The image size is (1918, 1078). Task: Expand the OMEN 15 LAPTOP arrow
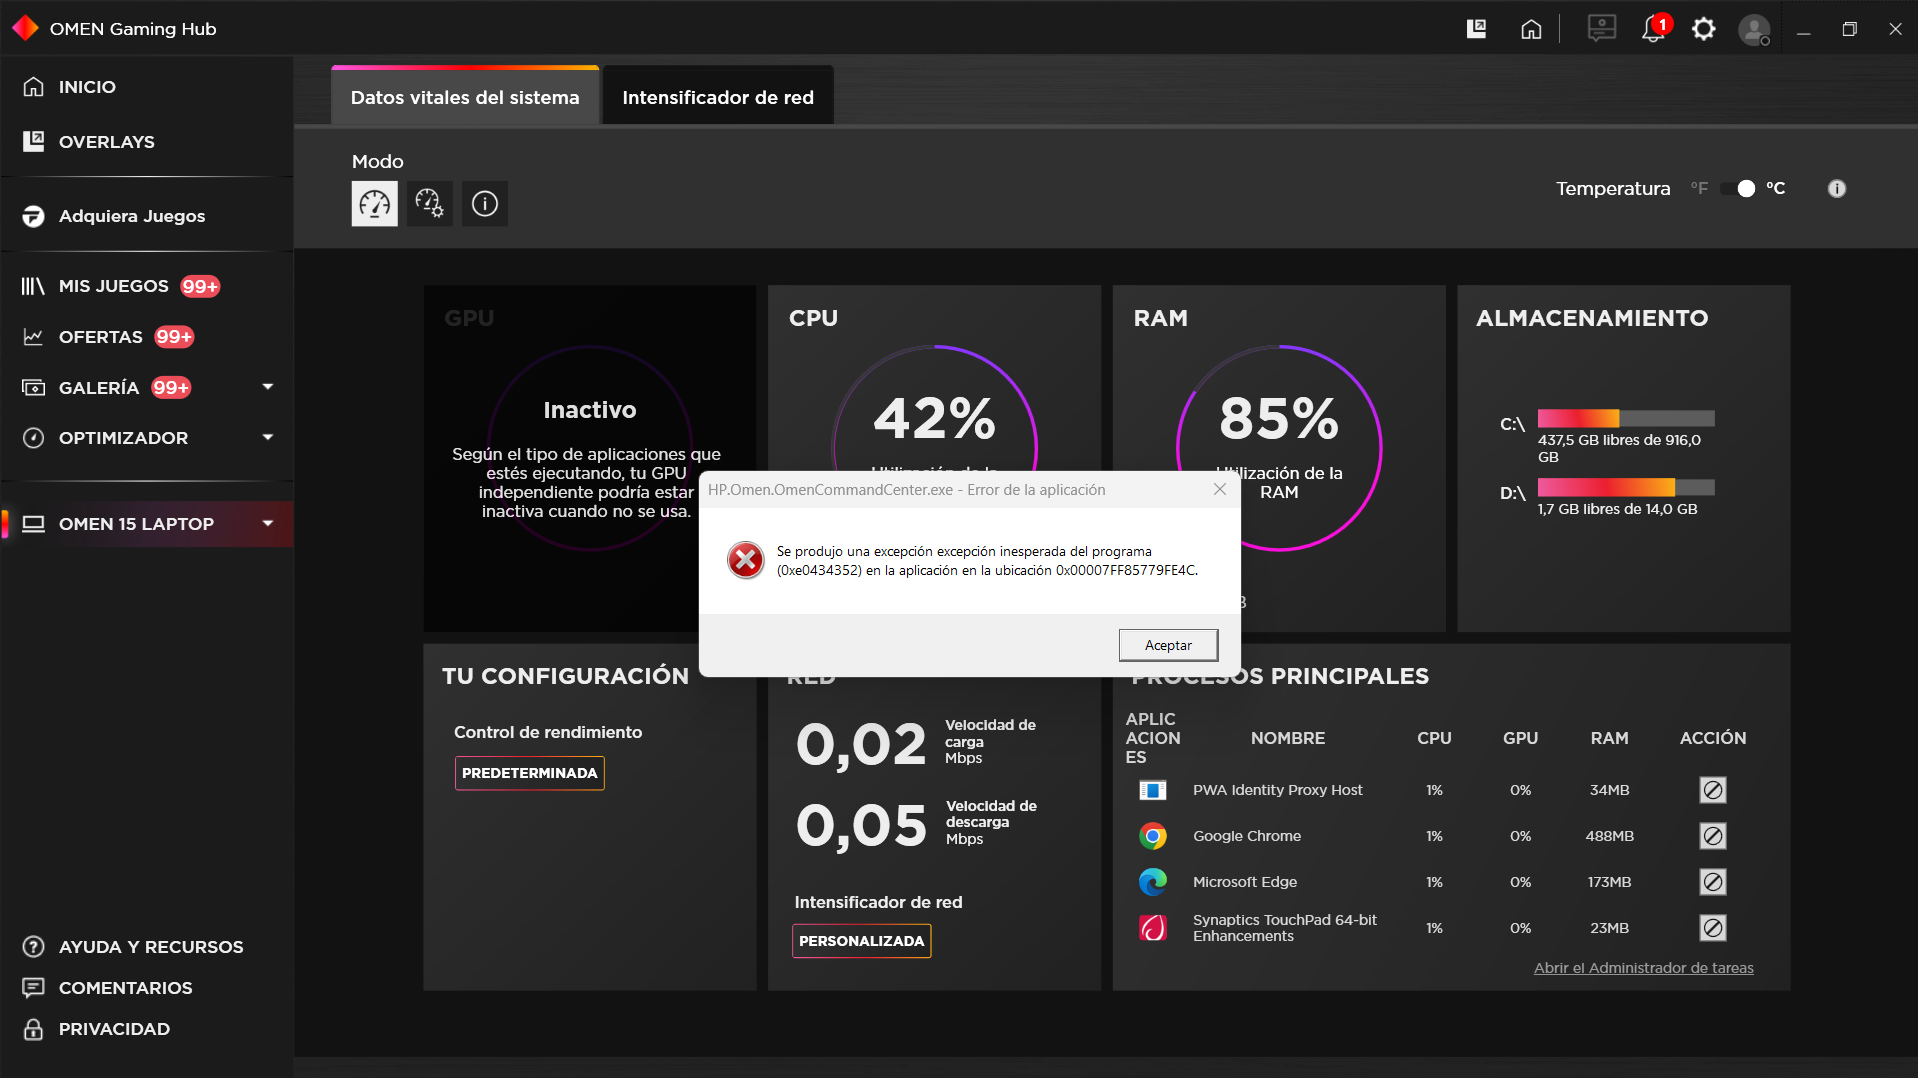point(267,523)
